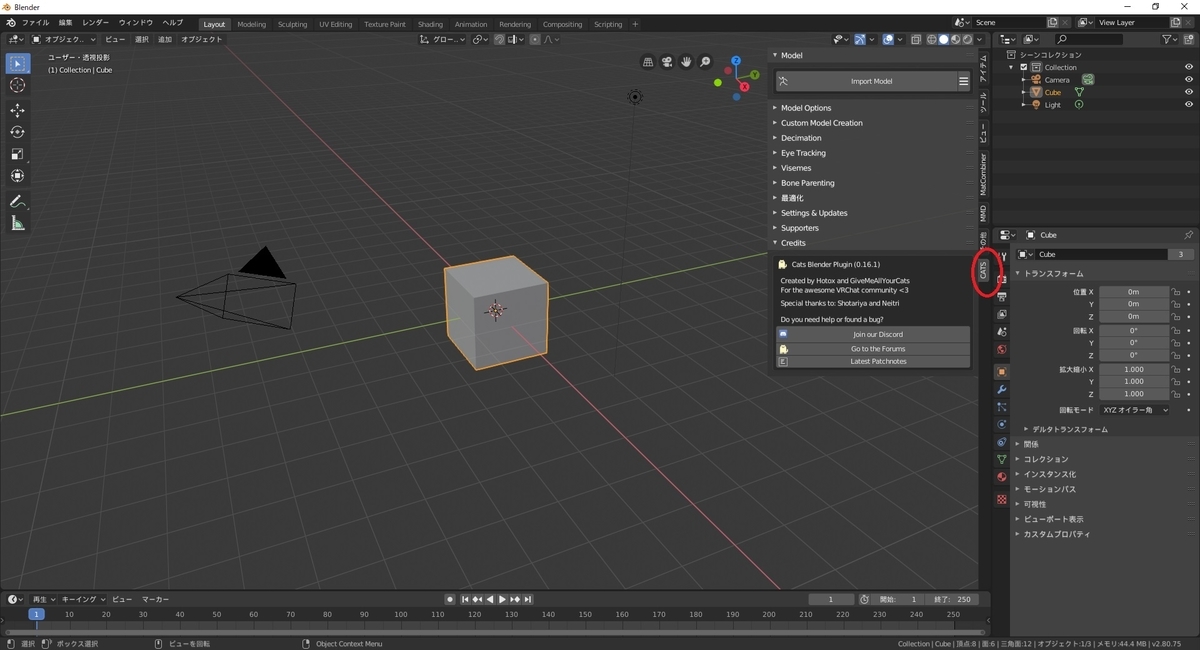The width and height of the screenshot is (1200, 650).
Task: Click the viewport magnifier zoom icon
Action: point(705,62)
